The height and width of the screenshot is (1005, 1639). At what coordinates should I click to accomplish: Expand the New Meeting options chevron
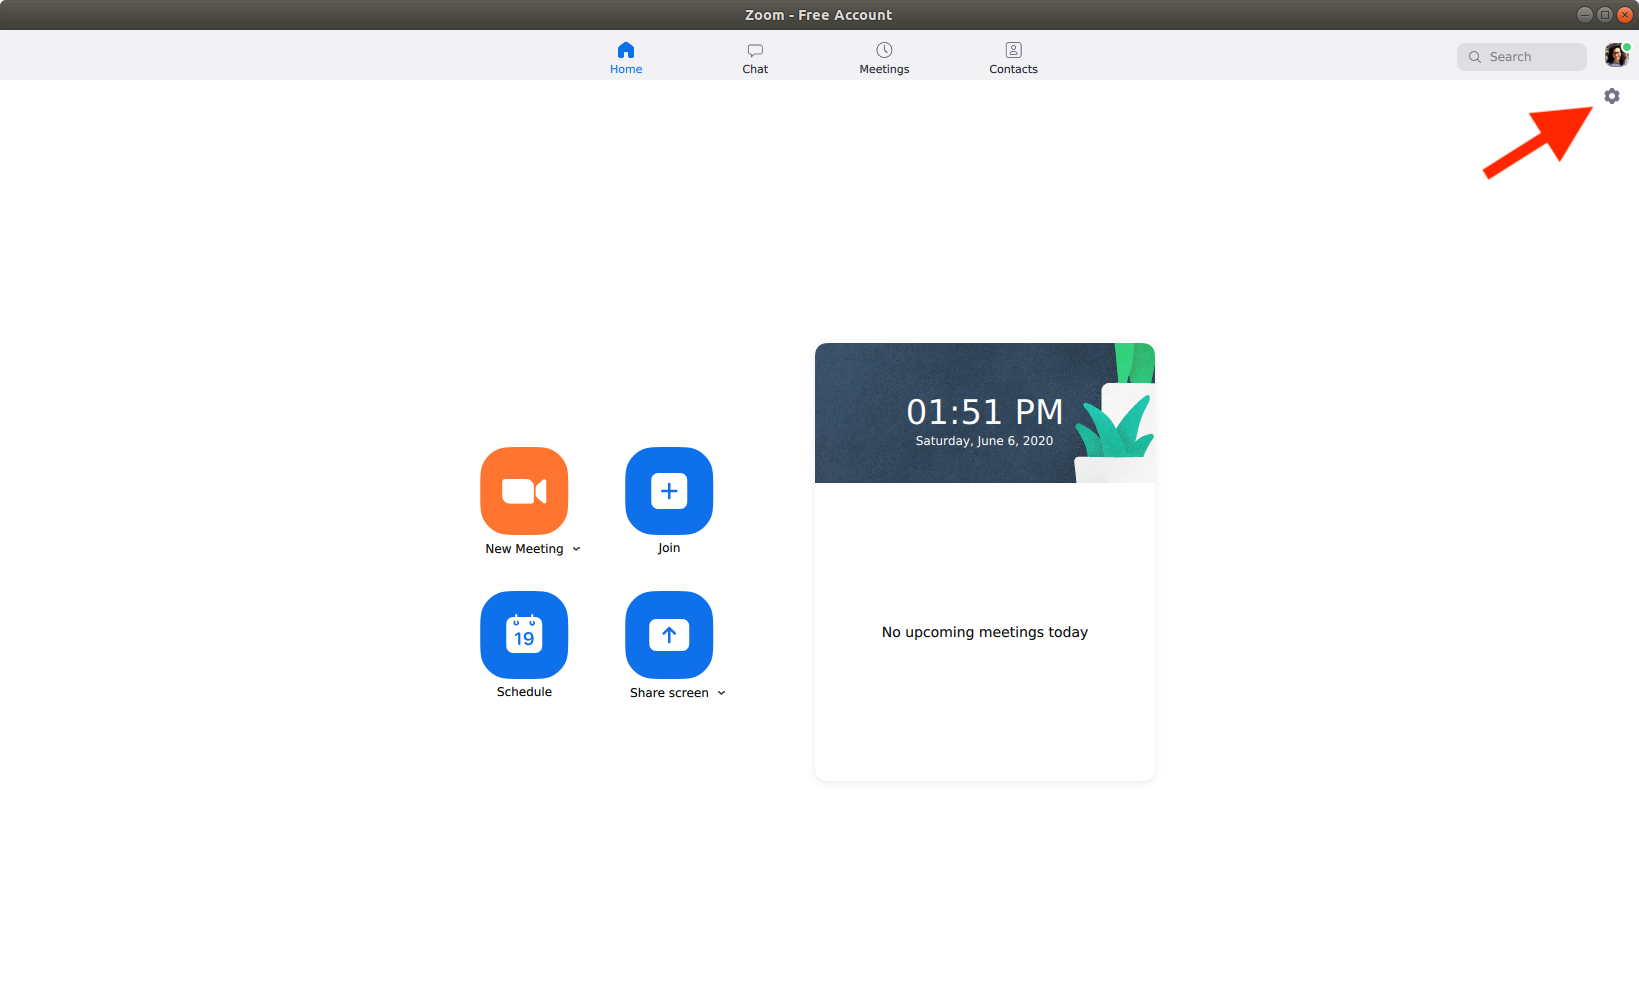[x=577, y=549]
